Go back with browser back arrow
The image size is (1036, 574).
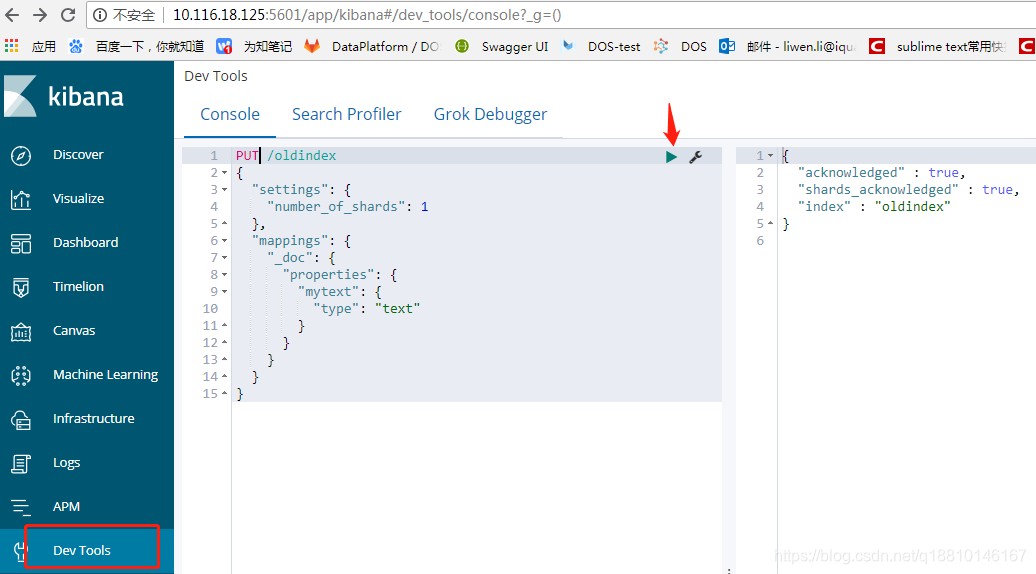tap(12, 15)
